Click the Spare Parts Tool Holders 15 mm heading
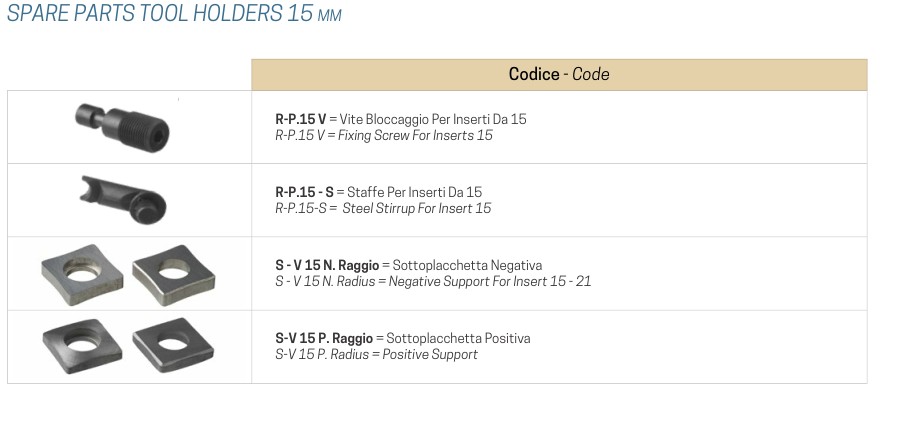Screen dimensions: 898x423 174,13
